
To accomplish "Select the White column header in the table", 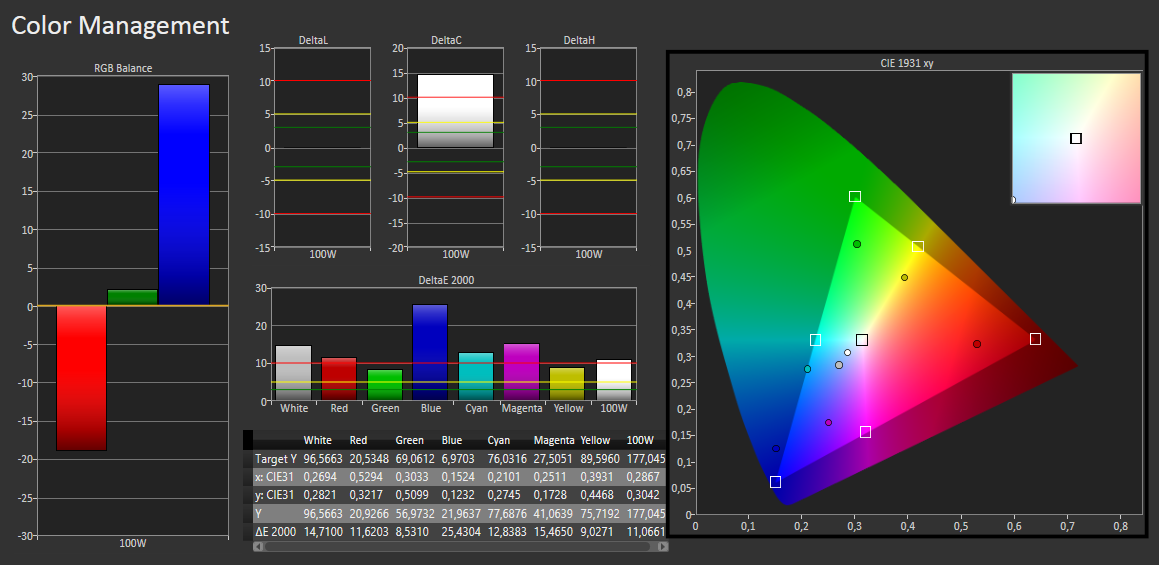I will point(317,440).
